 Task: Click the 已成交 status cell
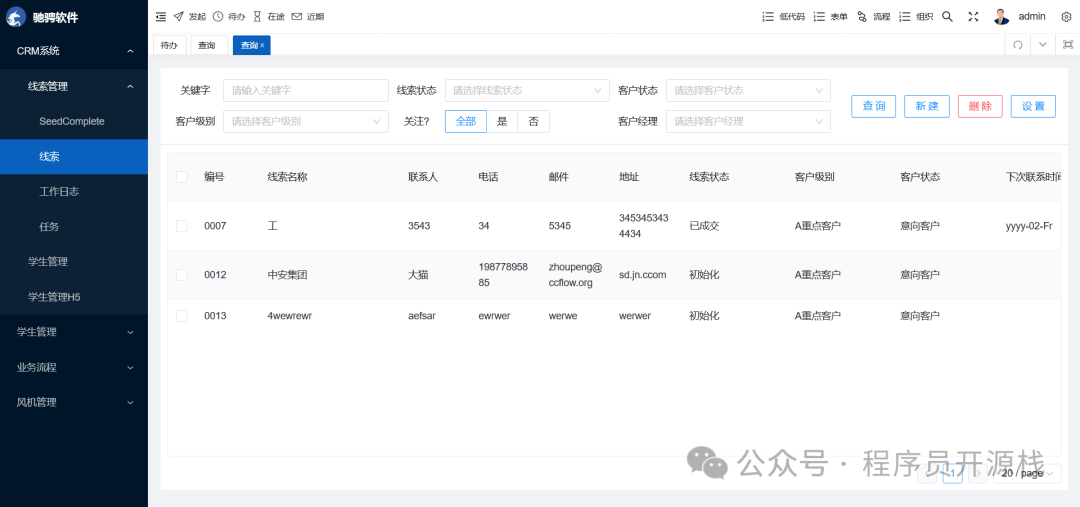point(704,226)
